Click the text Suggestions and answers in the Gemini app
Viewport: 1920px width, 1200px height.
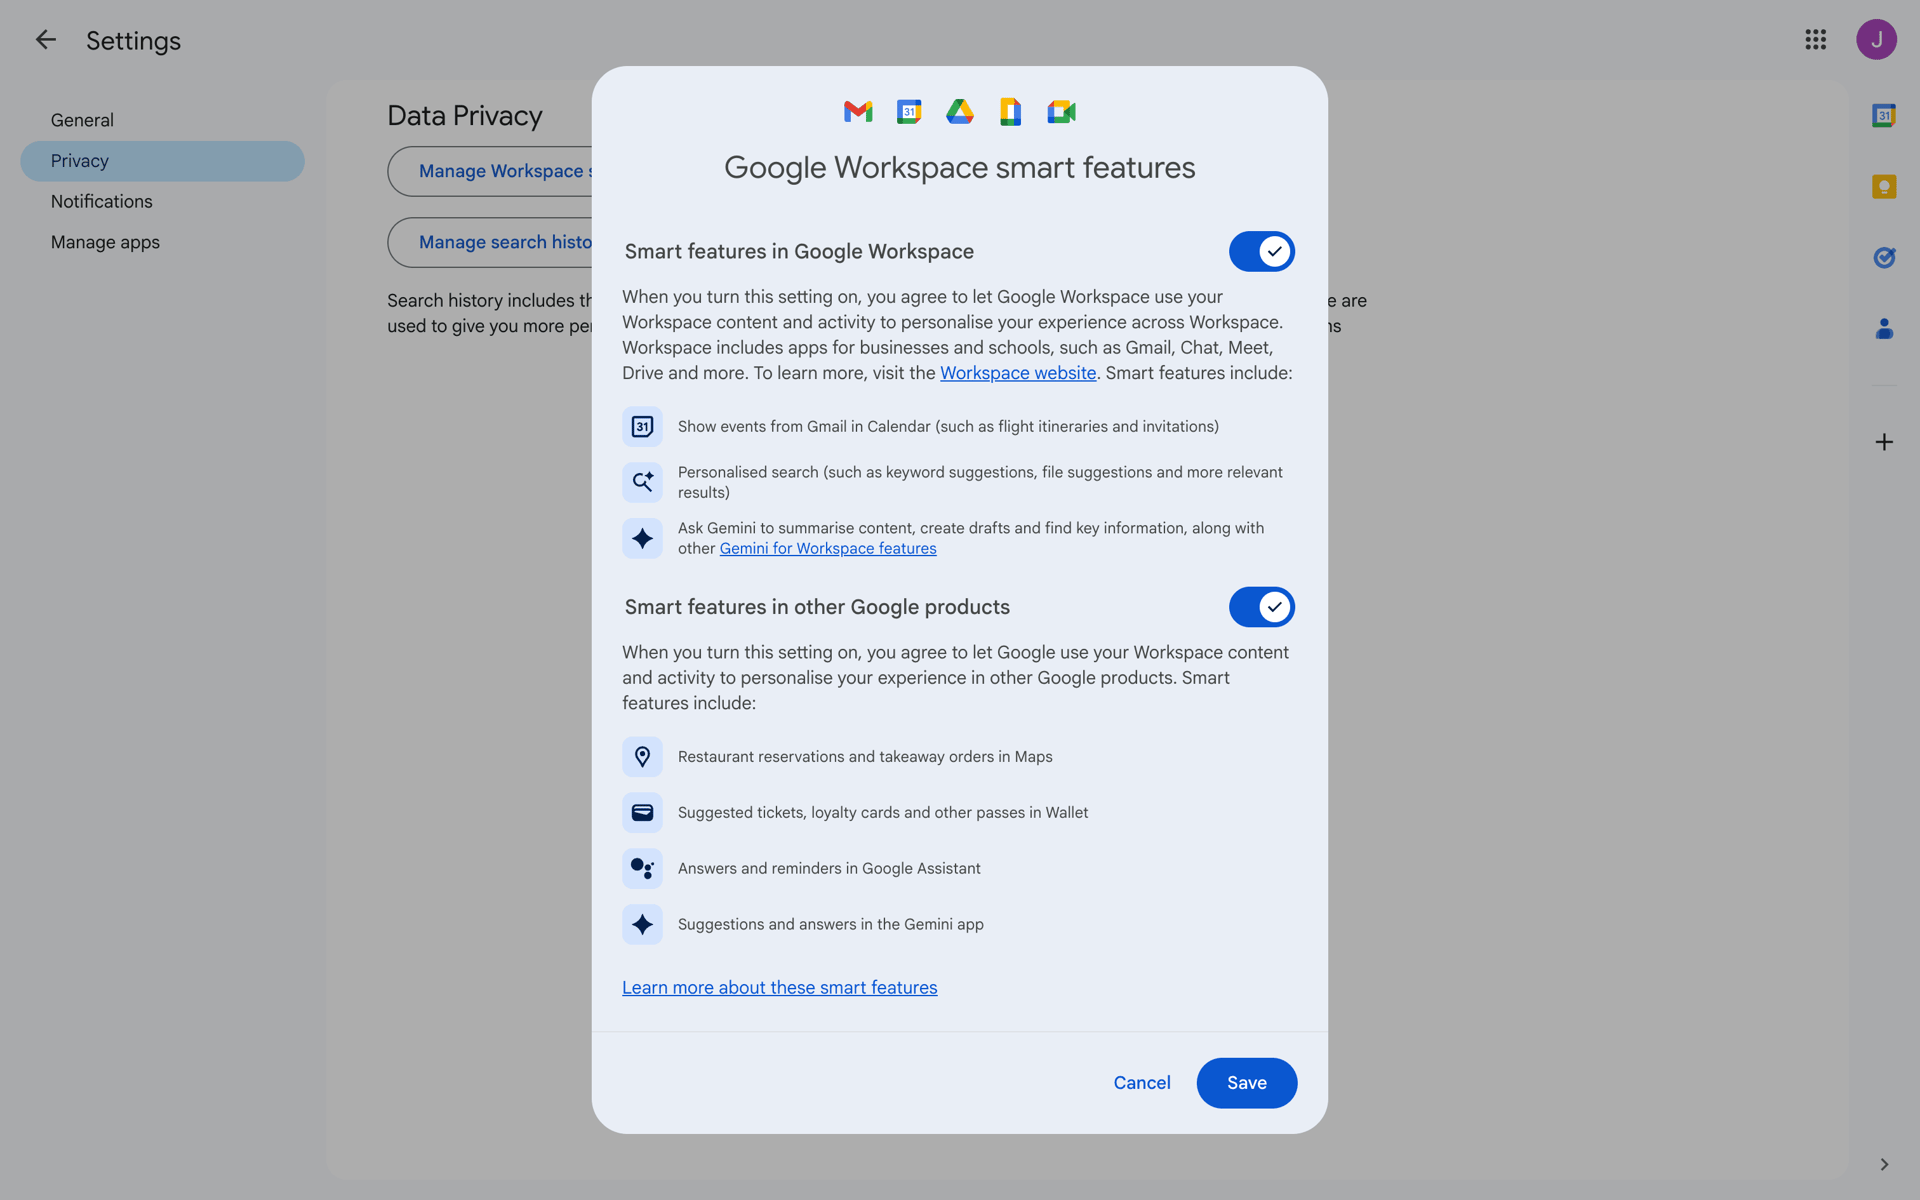pyautogui.click(x=831, y=925)
